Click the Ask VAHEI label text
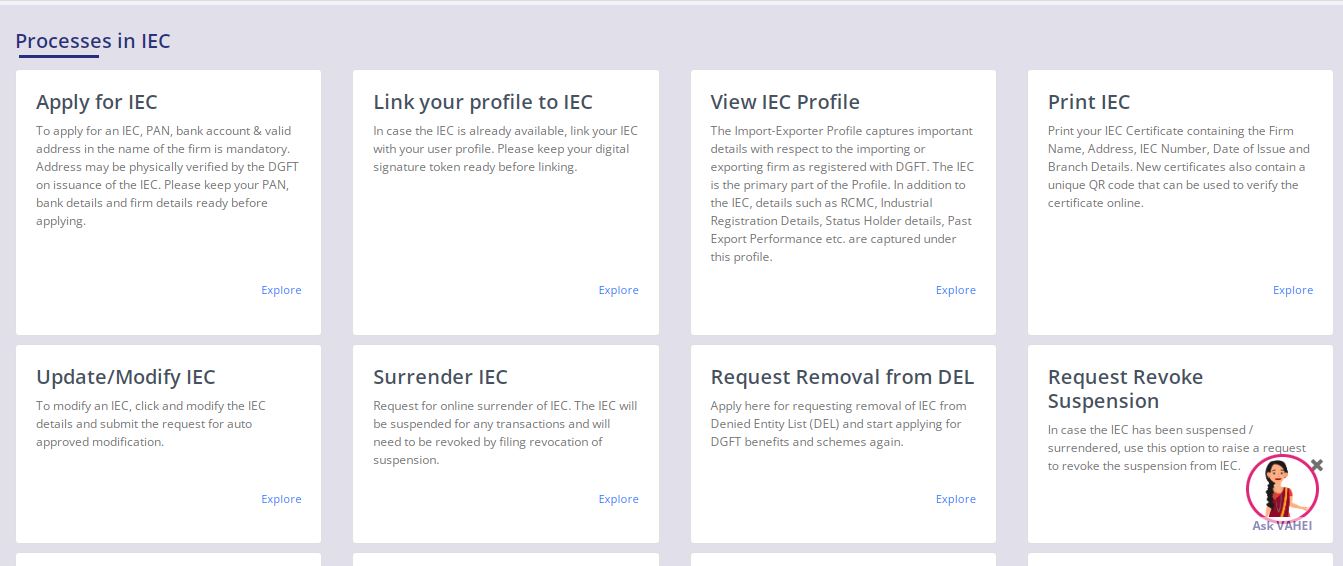Viewport: 1343px width, 566px height. pos(1282,526)
